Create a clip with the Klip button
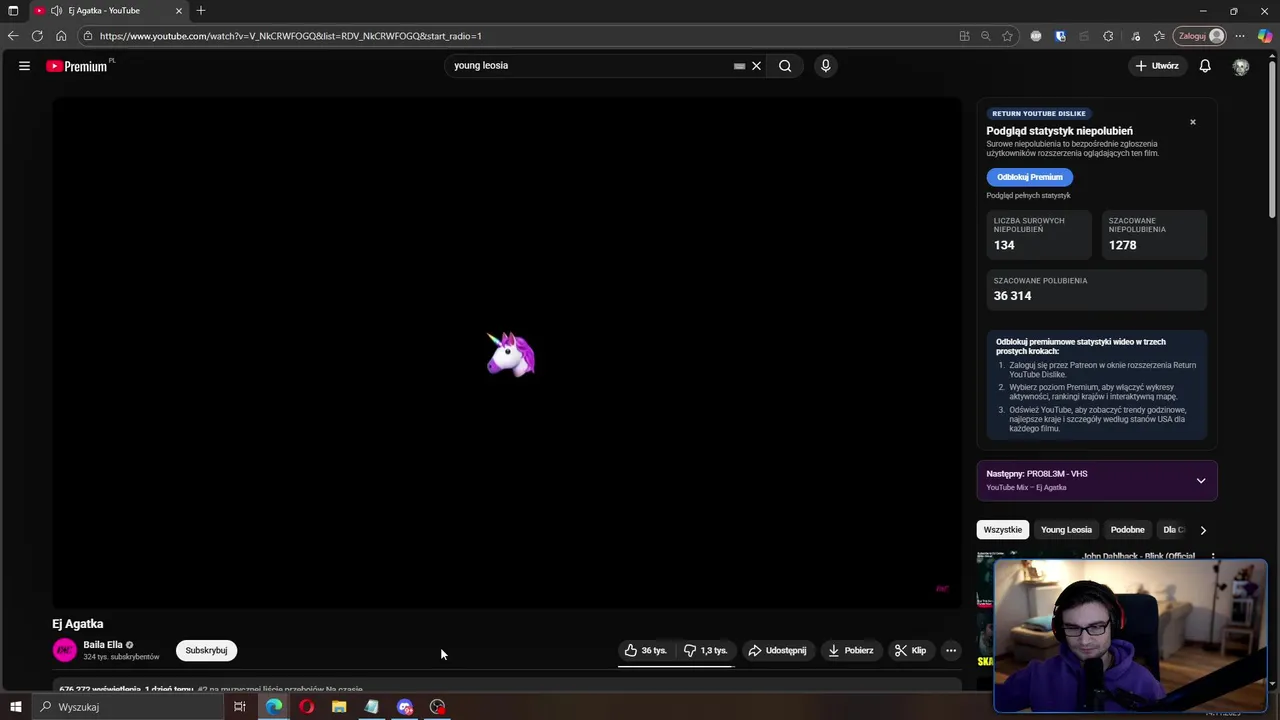Image resolution: width=1280 pixels, height=720 pixels. [910, 650]
